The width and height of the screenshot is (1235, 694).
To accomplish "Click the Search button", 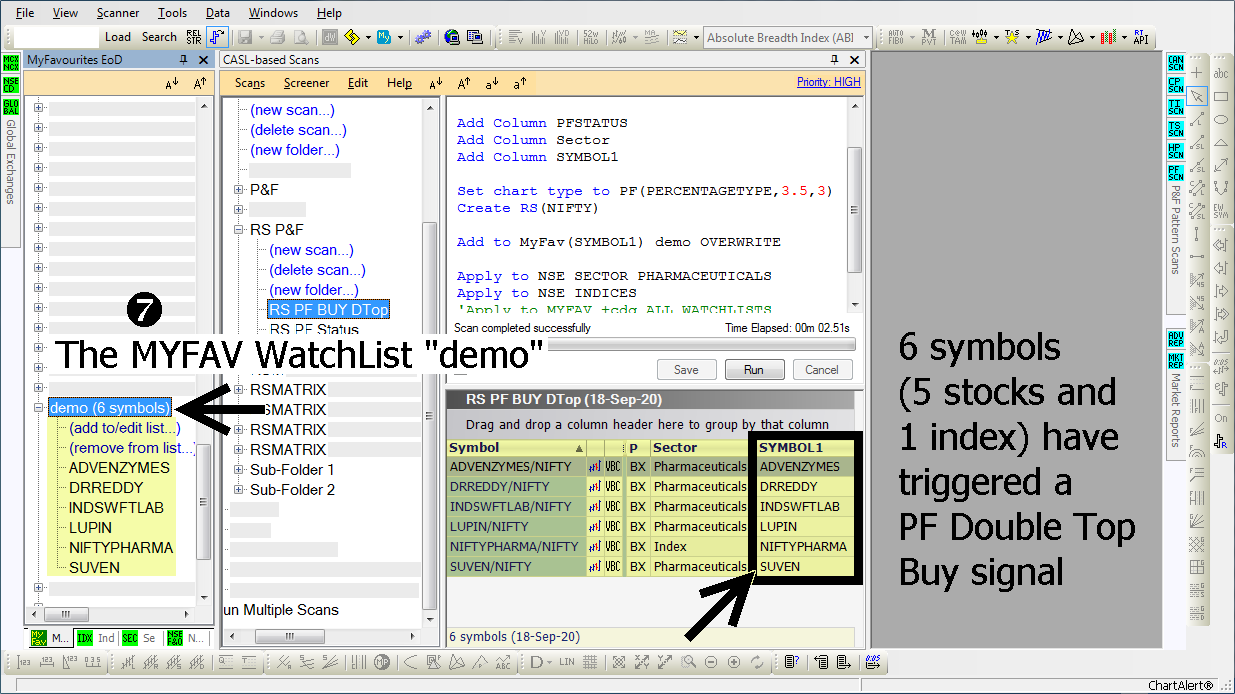I will [x=159, y=37].
